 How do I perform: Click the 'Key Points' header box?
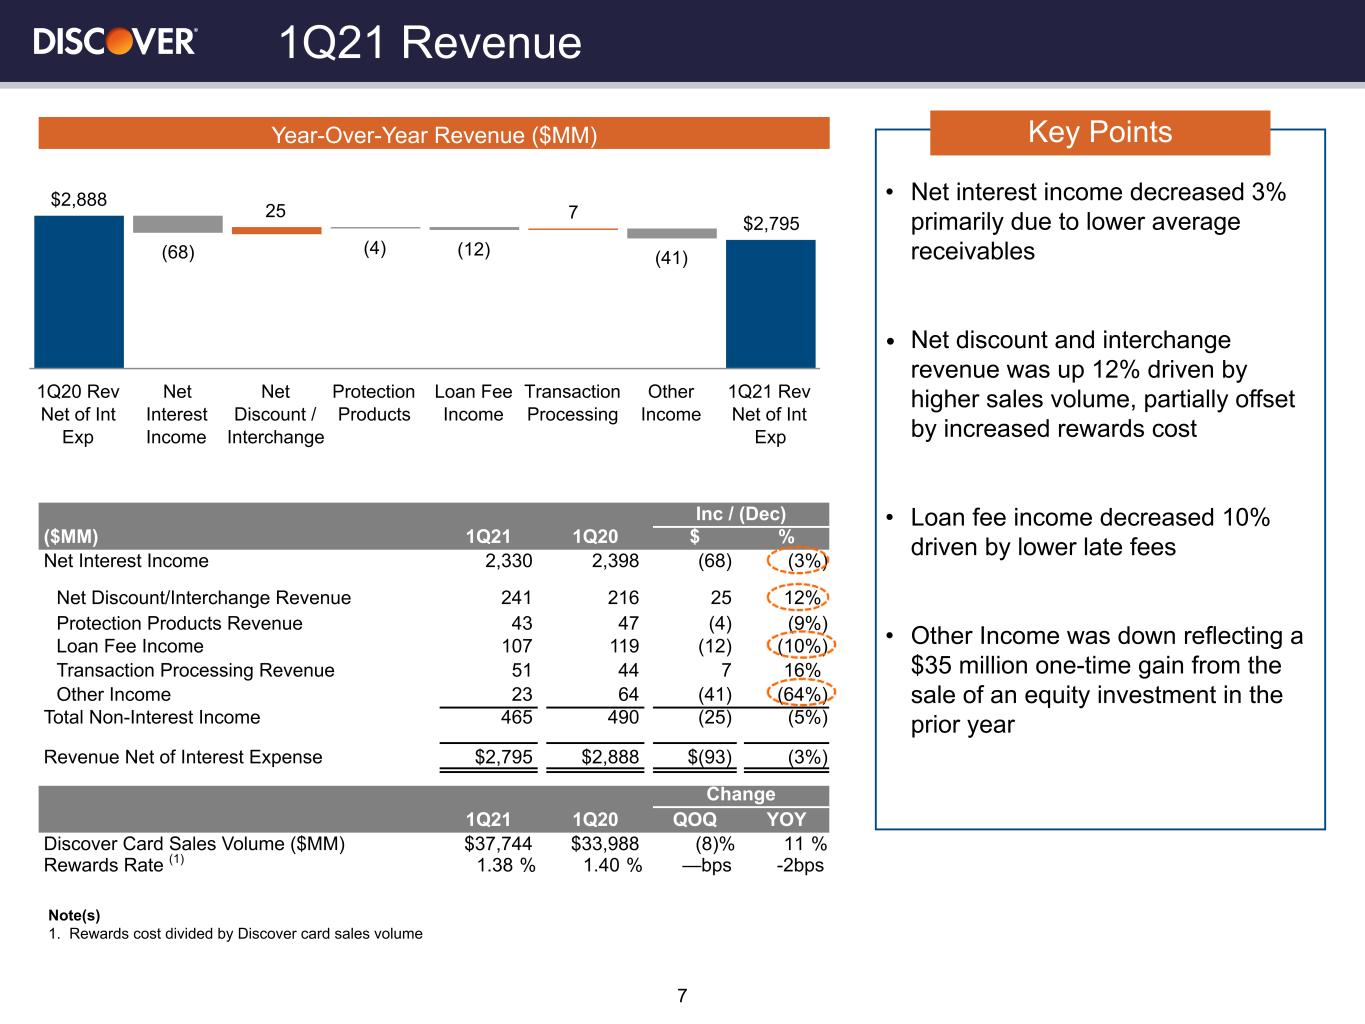(1100, 132)
